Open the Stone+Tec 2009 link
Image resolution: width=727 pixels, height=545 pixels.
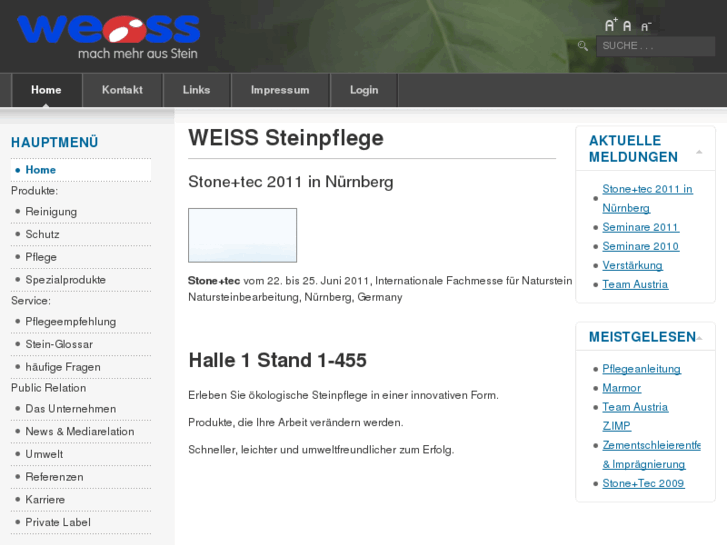[643, 483]
